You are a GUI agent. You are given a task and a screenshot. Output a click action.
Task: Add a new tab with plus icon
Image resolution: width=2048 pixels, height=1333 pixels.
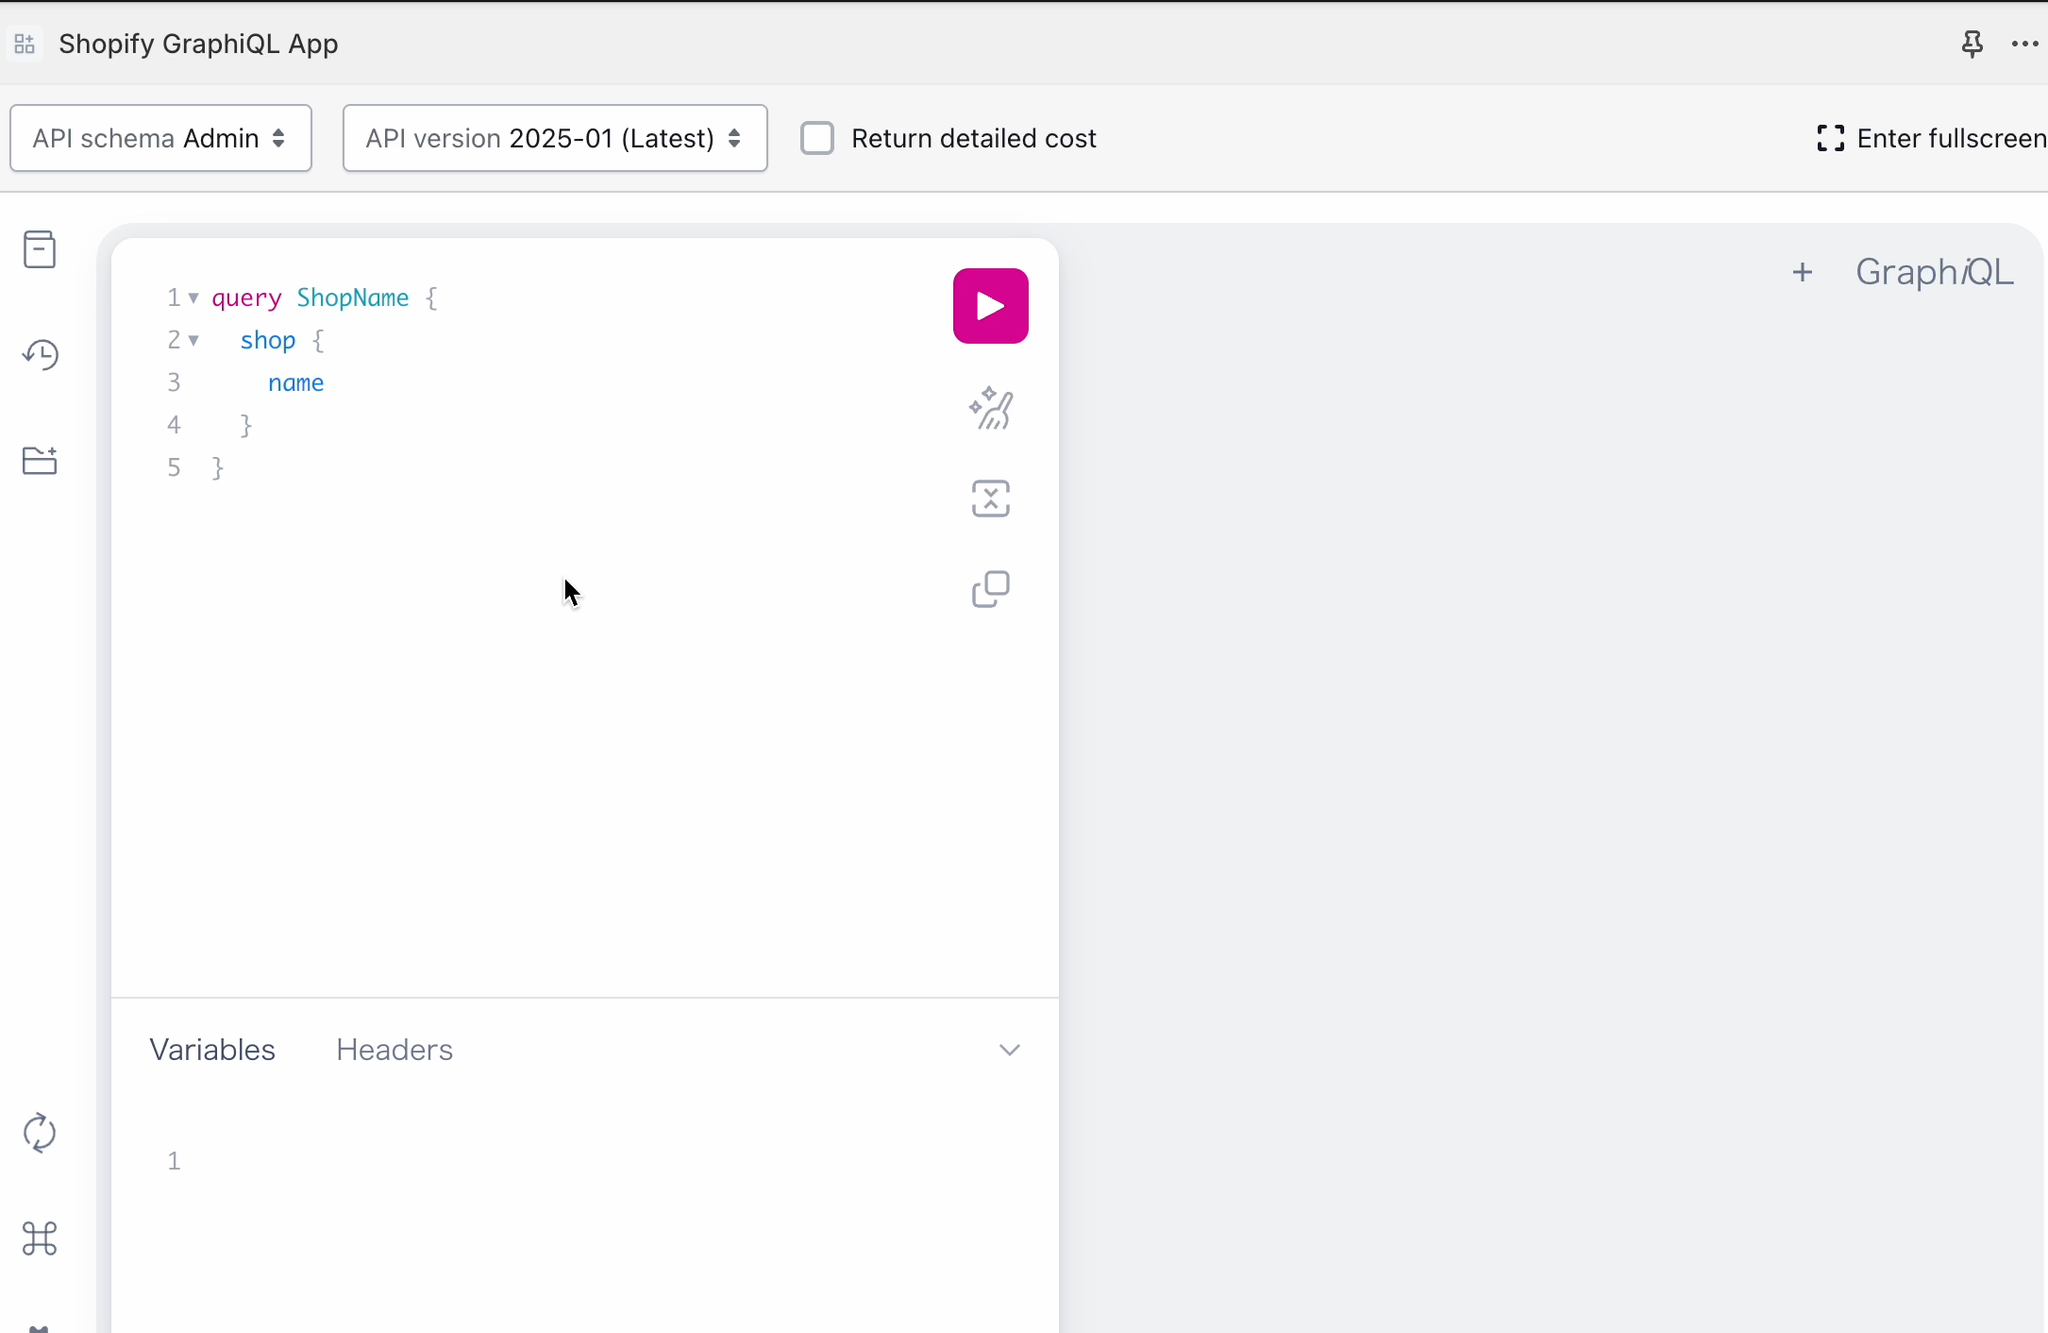click(1802, 272)
